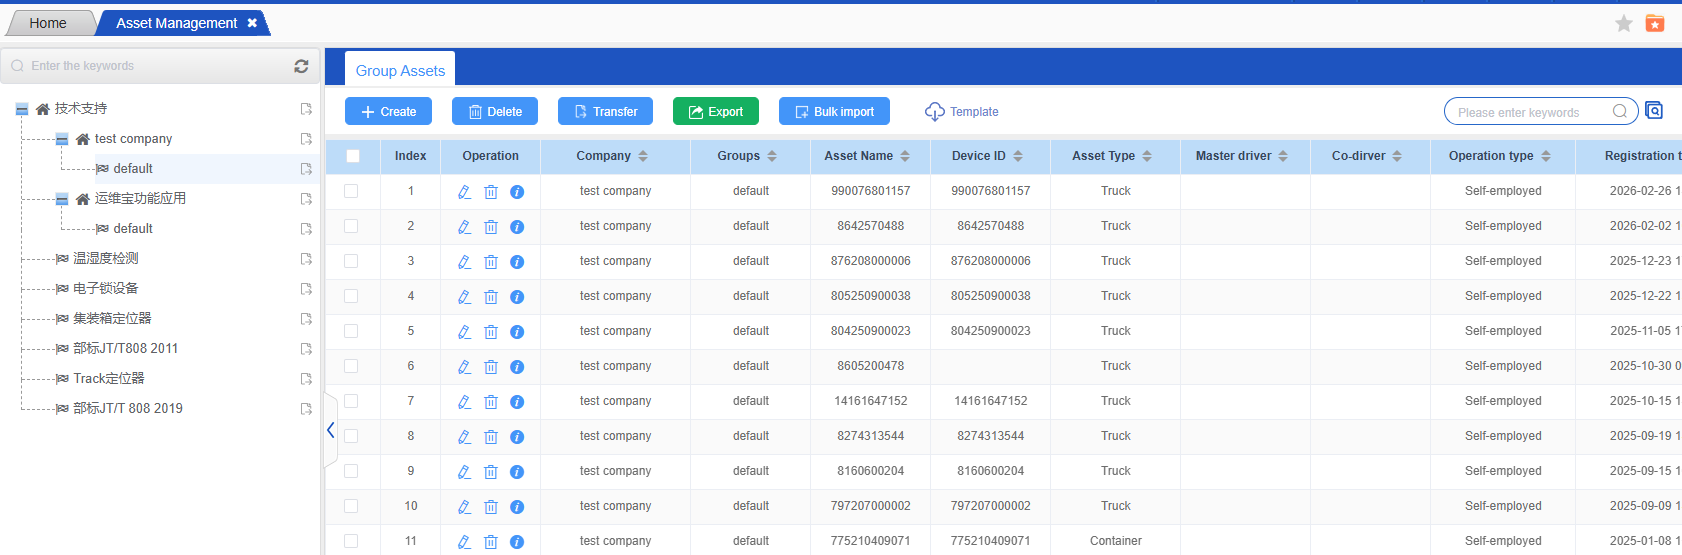
Task: Check the checkbox for row 2
Action: pyautogui.click(x=351, y=226)
